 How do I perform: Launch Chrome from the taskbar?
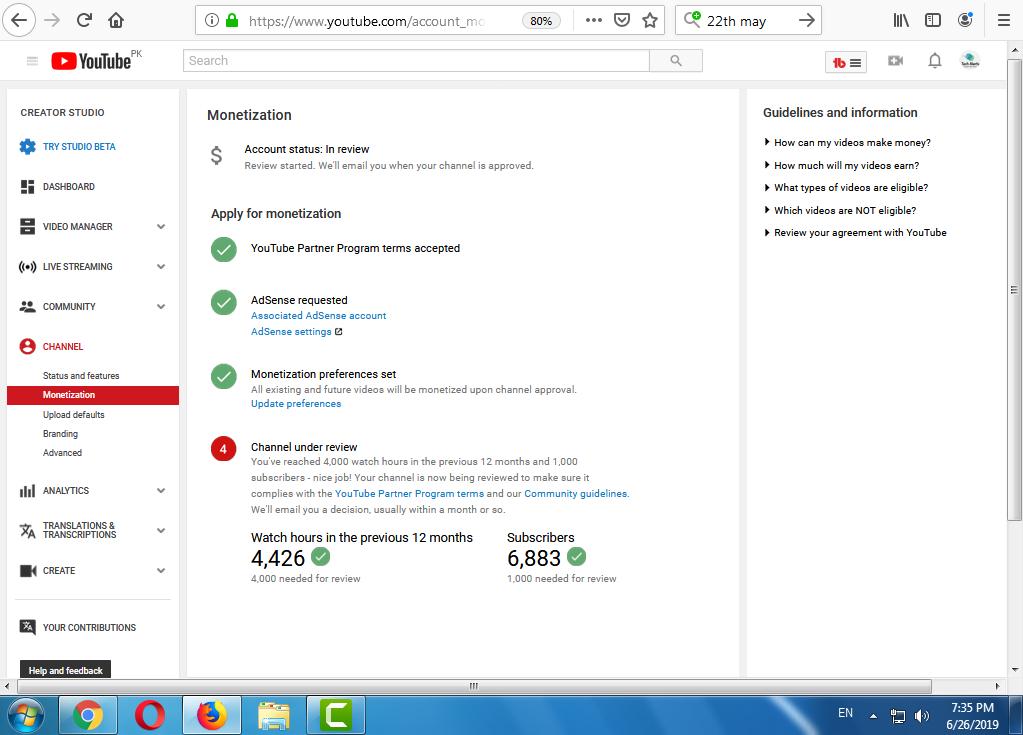click(88, 715)
